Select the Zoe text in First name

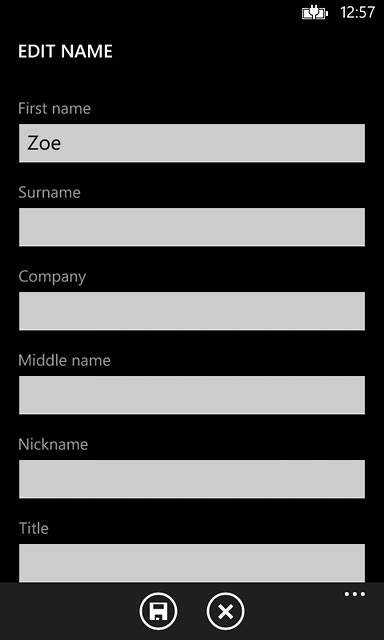44,144
